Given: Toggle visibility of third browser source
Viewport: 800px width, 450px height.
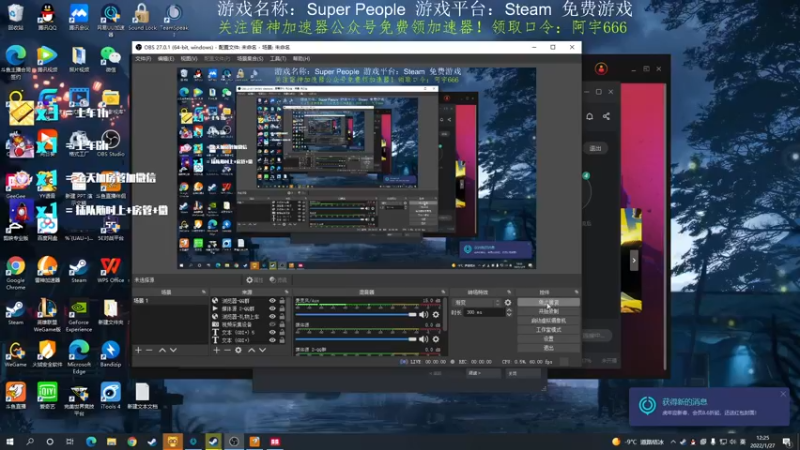Looking at the screenshot, I should (x=272, y=316).
